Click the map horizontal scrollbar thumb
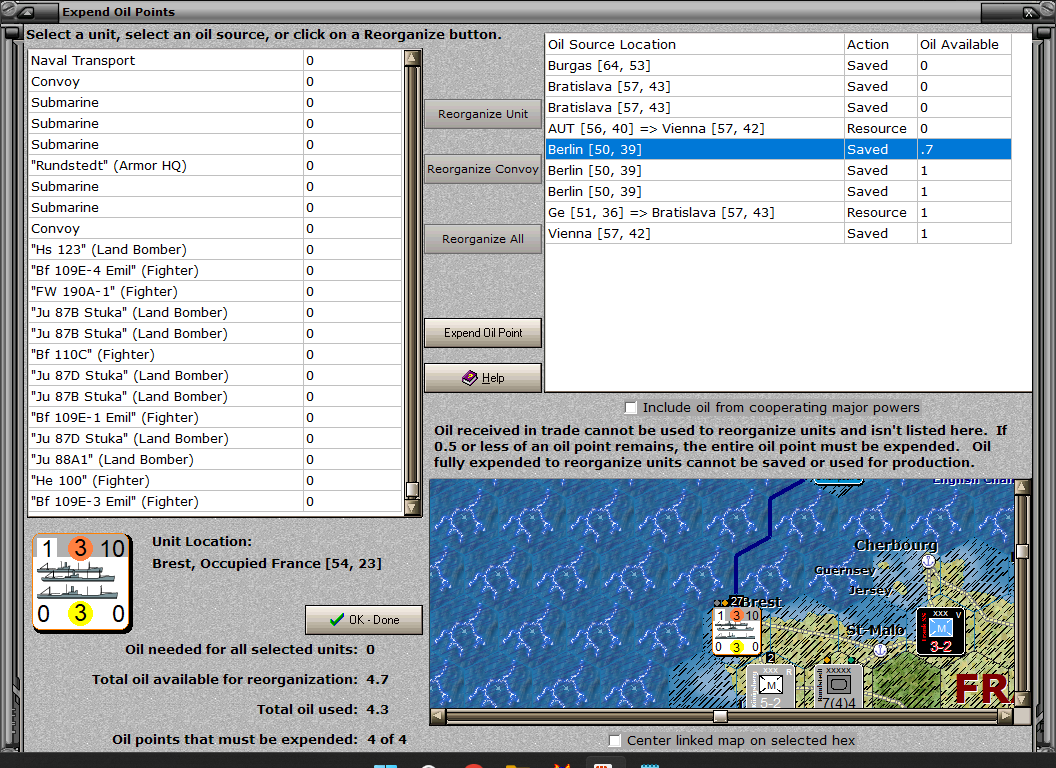 tap(720, 716)
